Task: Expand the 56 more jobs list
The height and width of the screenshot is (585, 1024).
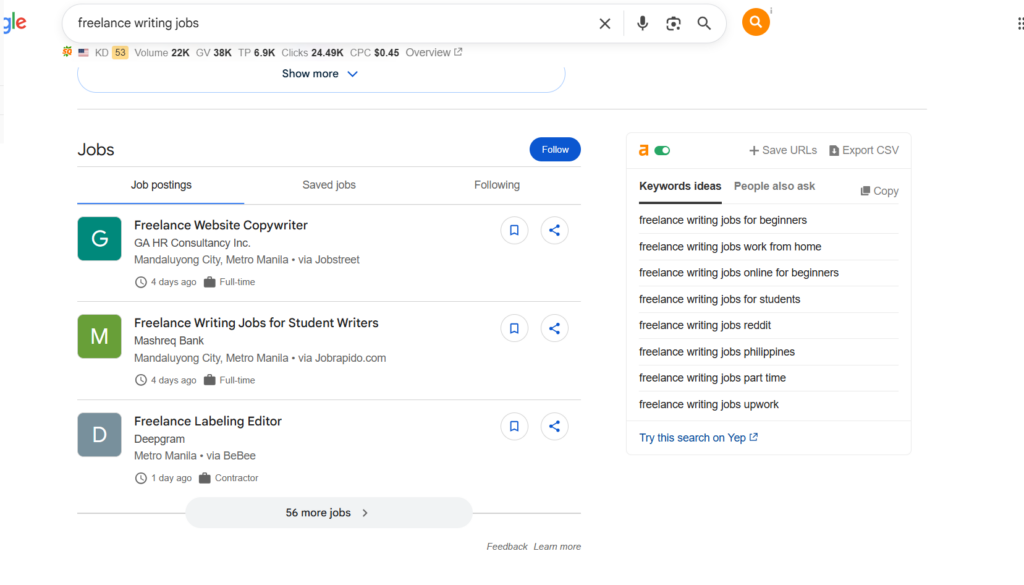Action: tap(328, 513)
